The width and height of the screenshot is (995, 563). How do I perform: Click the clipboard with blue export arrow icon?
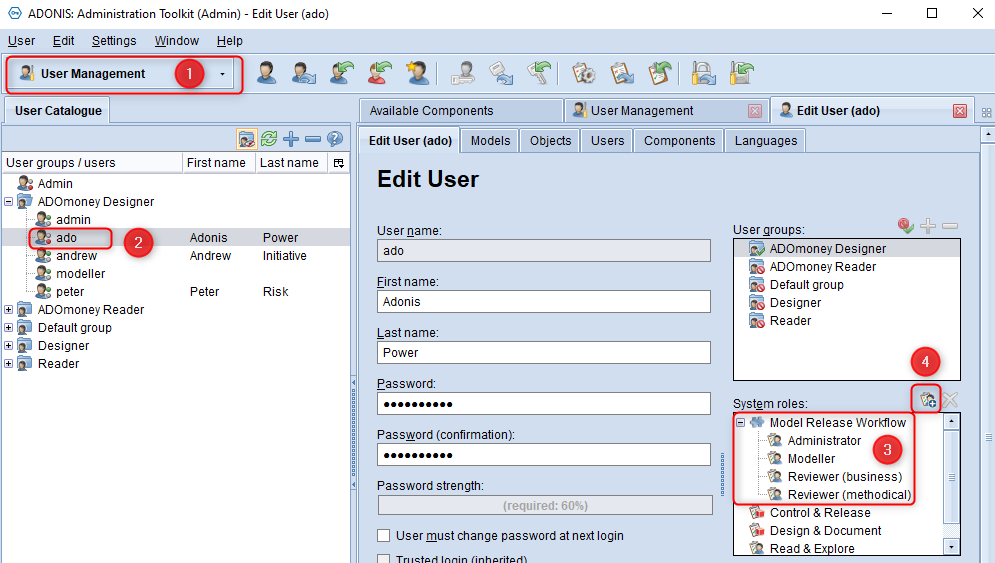(622, 73)
